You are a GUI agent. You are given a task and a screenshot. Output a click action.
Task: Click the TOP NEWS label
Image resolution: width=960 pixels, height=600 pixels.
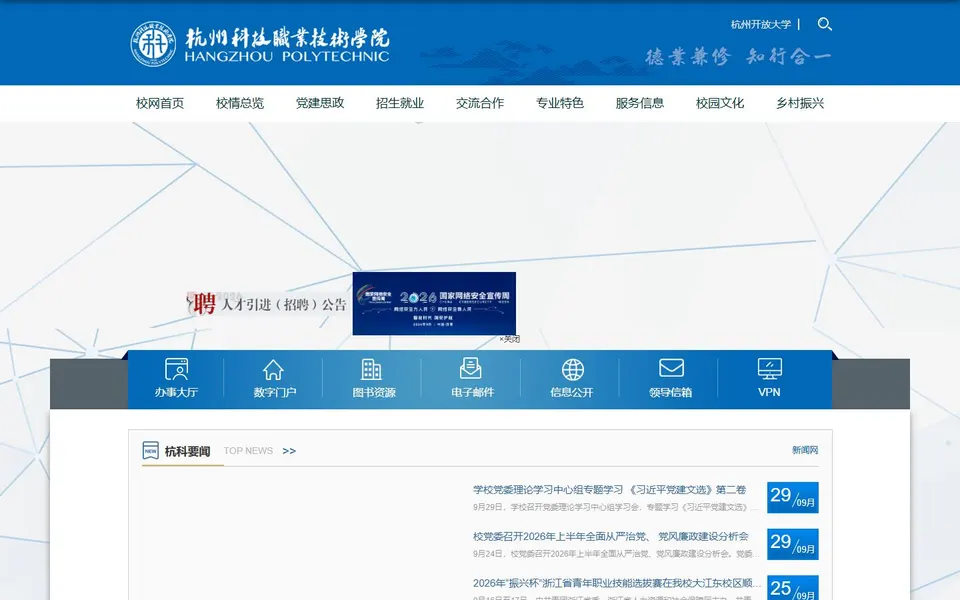pyautogui.click(x=248, y=451)
